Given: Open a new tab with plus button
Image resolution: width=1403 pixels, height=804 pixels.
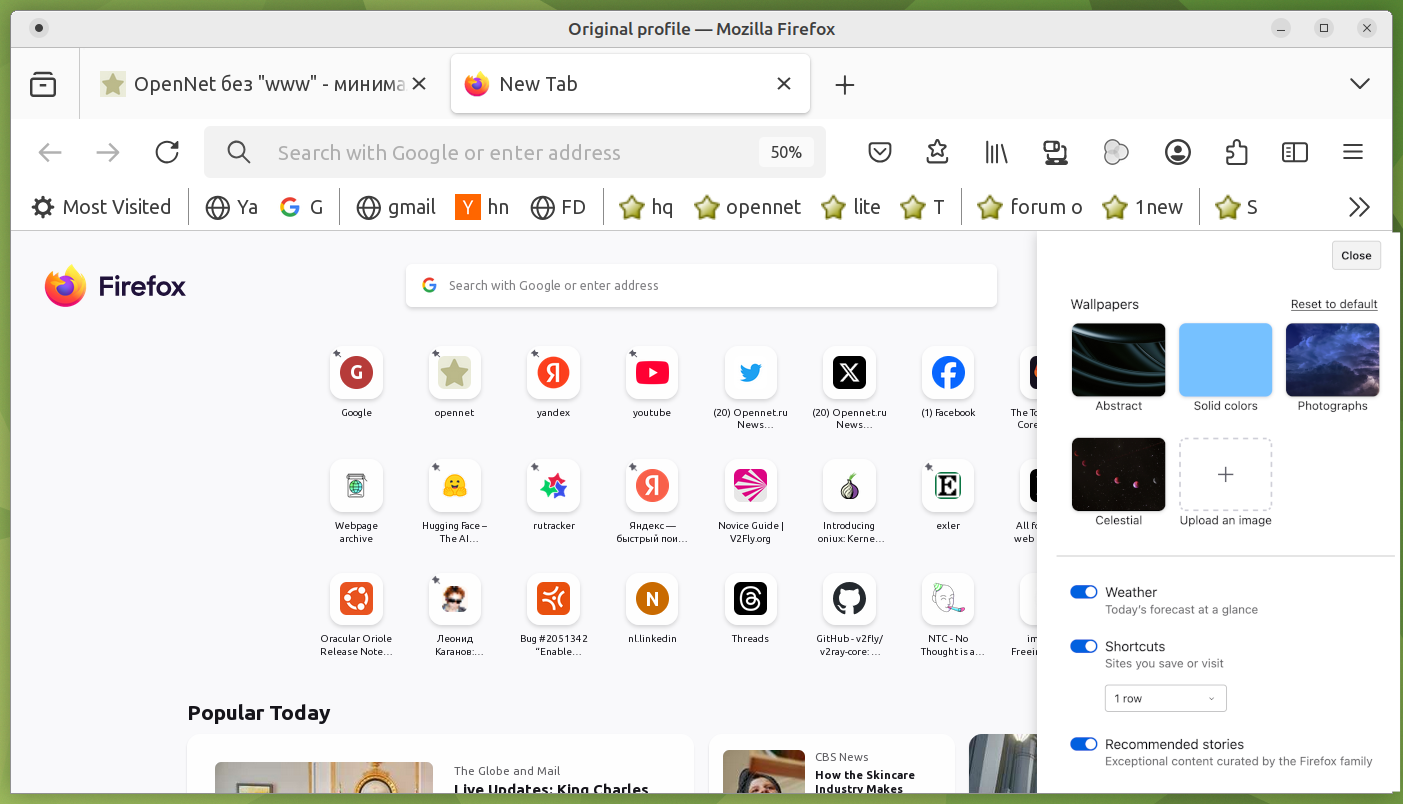Looking at the screenshot, I should [845, 85].
